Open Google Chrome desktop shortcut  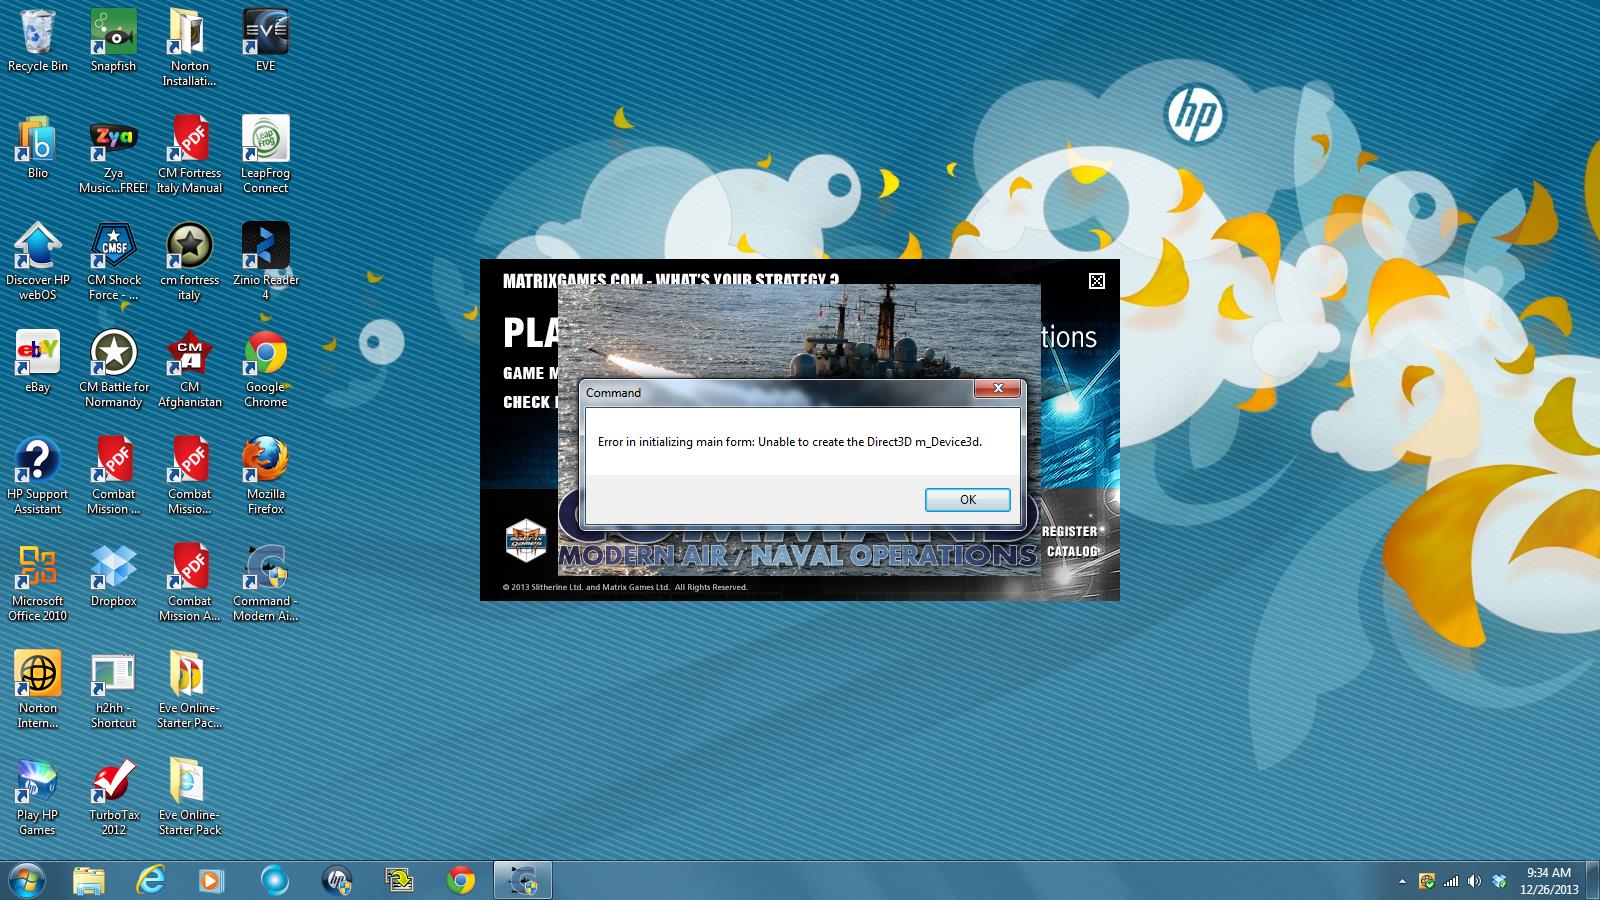(265, 369)
